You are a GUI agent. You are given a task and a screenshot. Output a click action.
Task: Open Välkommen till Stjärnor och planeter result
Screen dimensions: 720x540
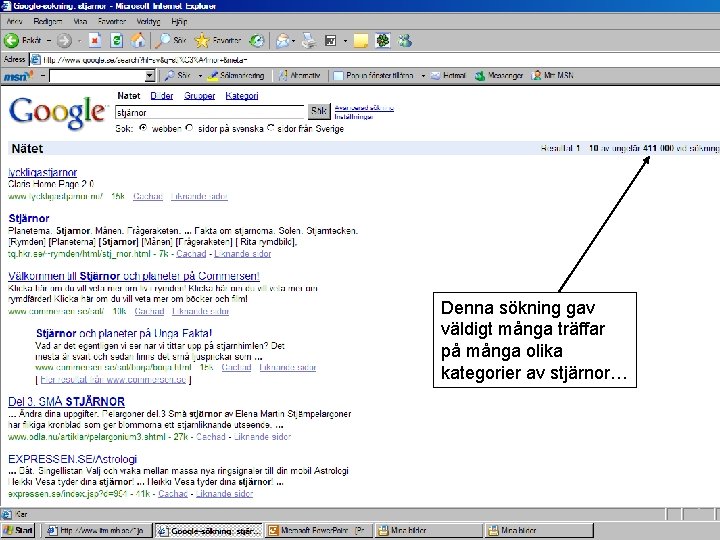(x=134, y=276)
